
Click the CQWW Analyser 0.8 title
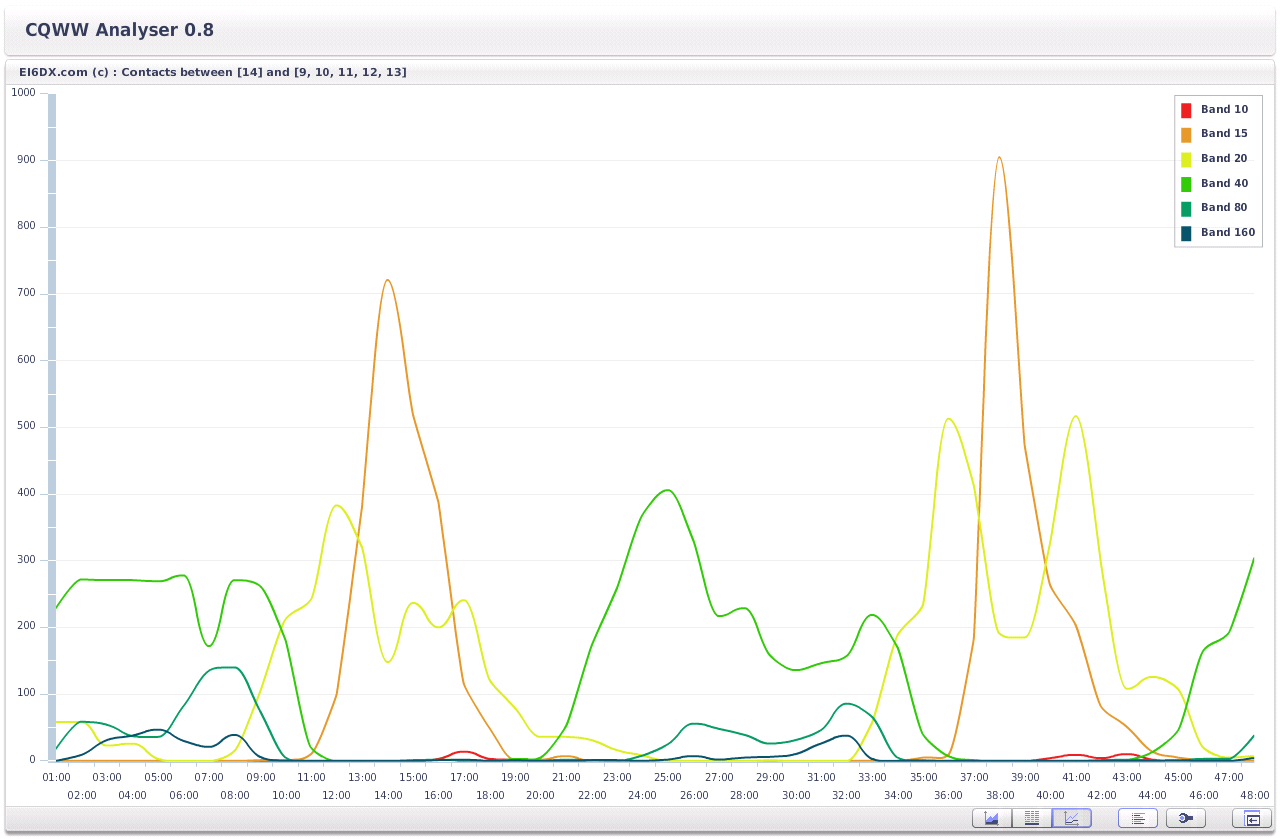coord(119,30)
